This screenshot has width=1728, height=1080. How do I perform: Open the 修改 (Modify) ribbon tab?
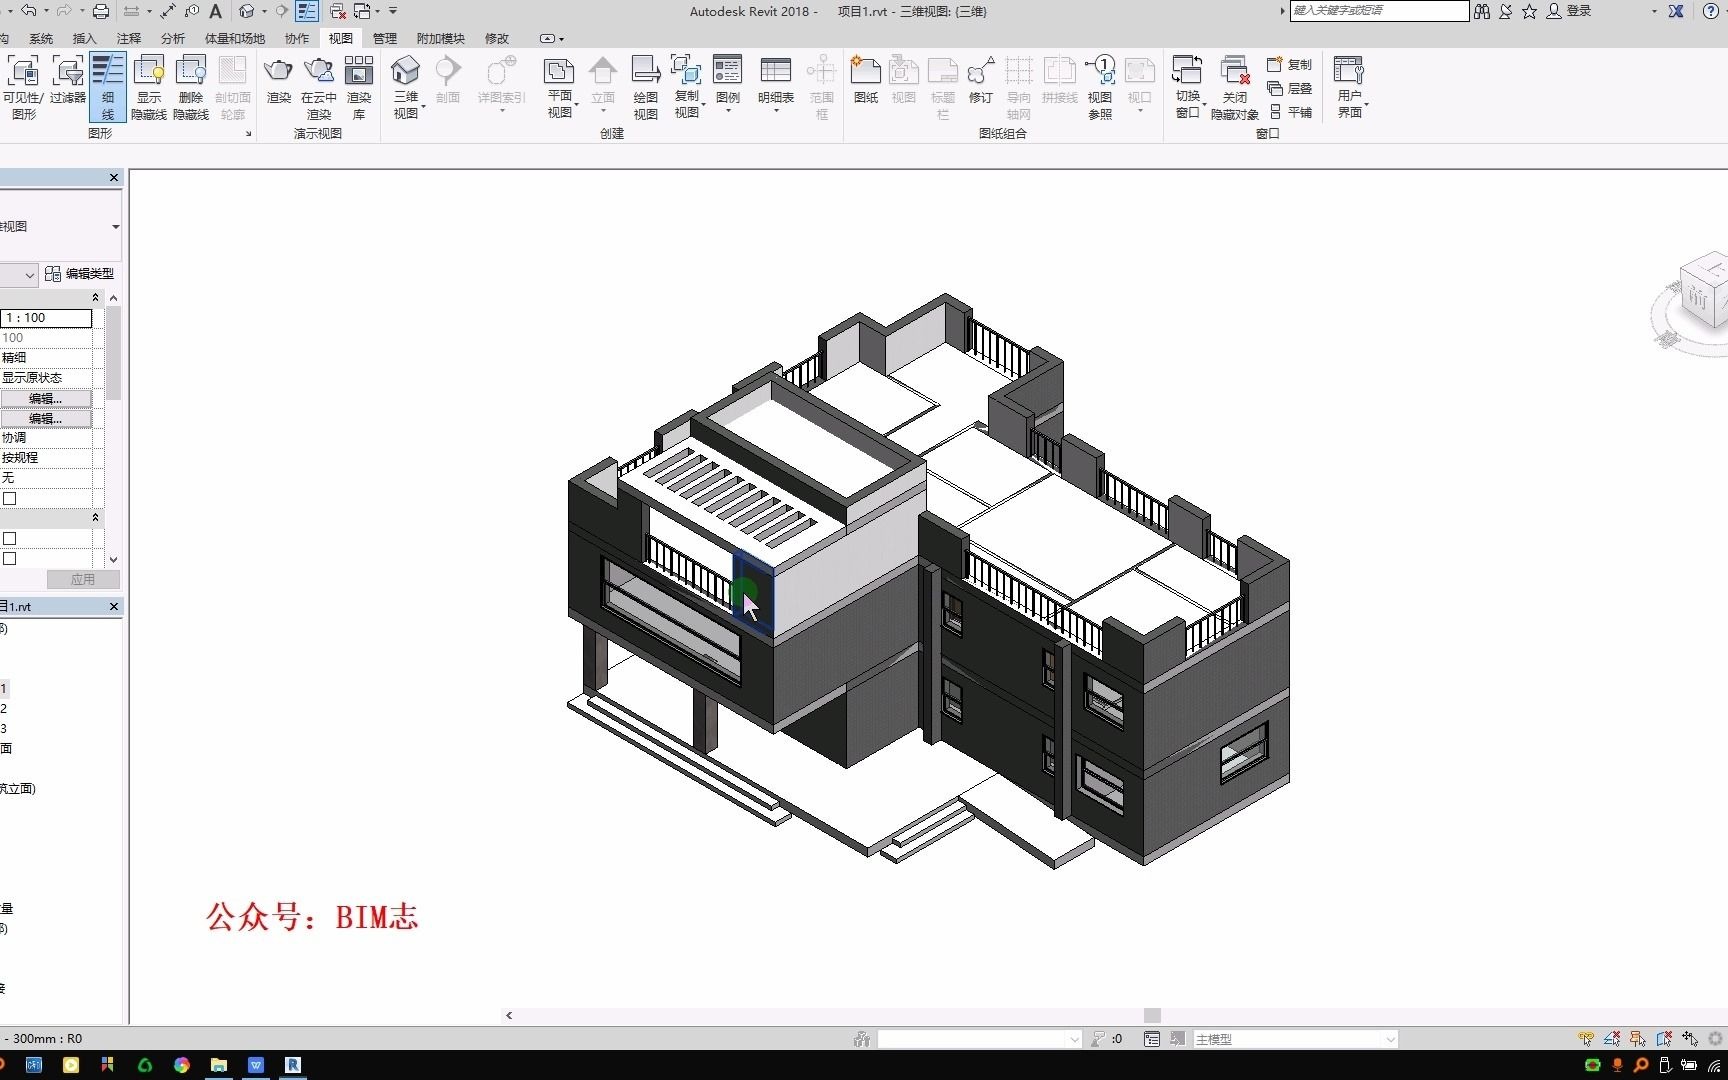(x=497, y=38)
